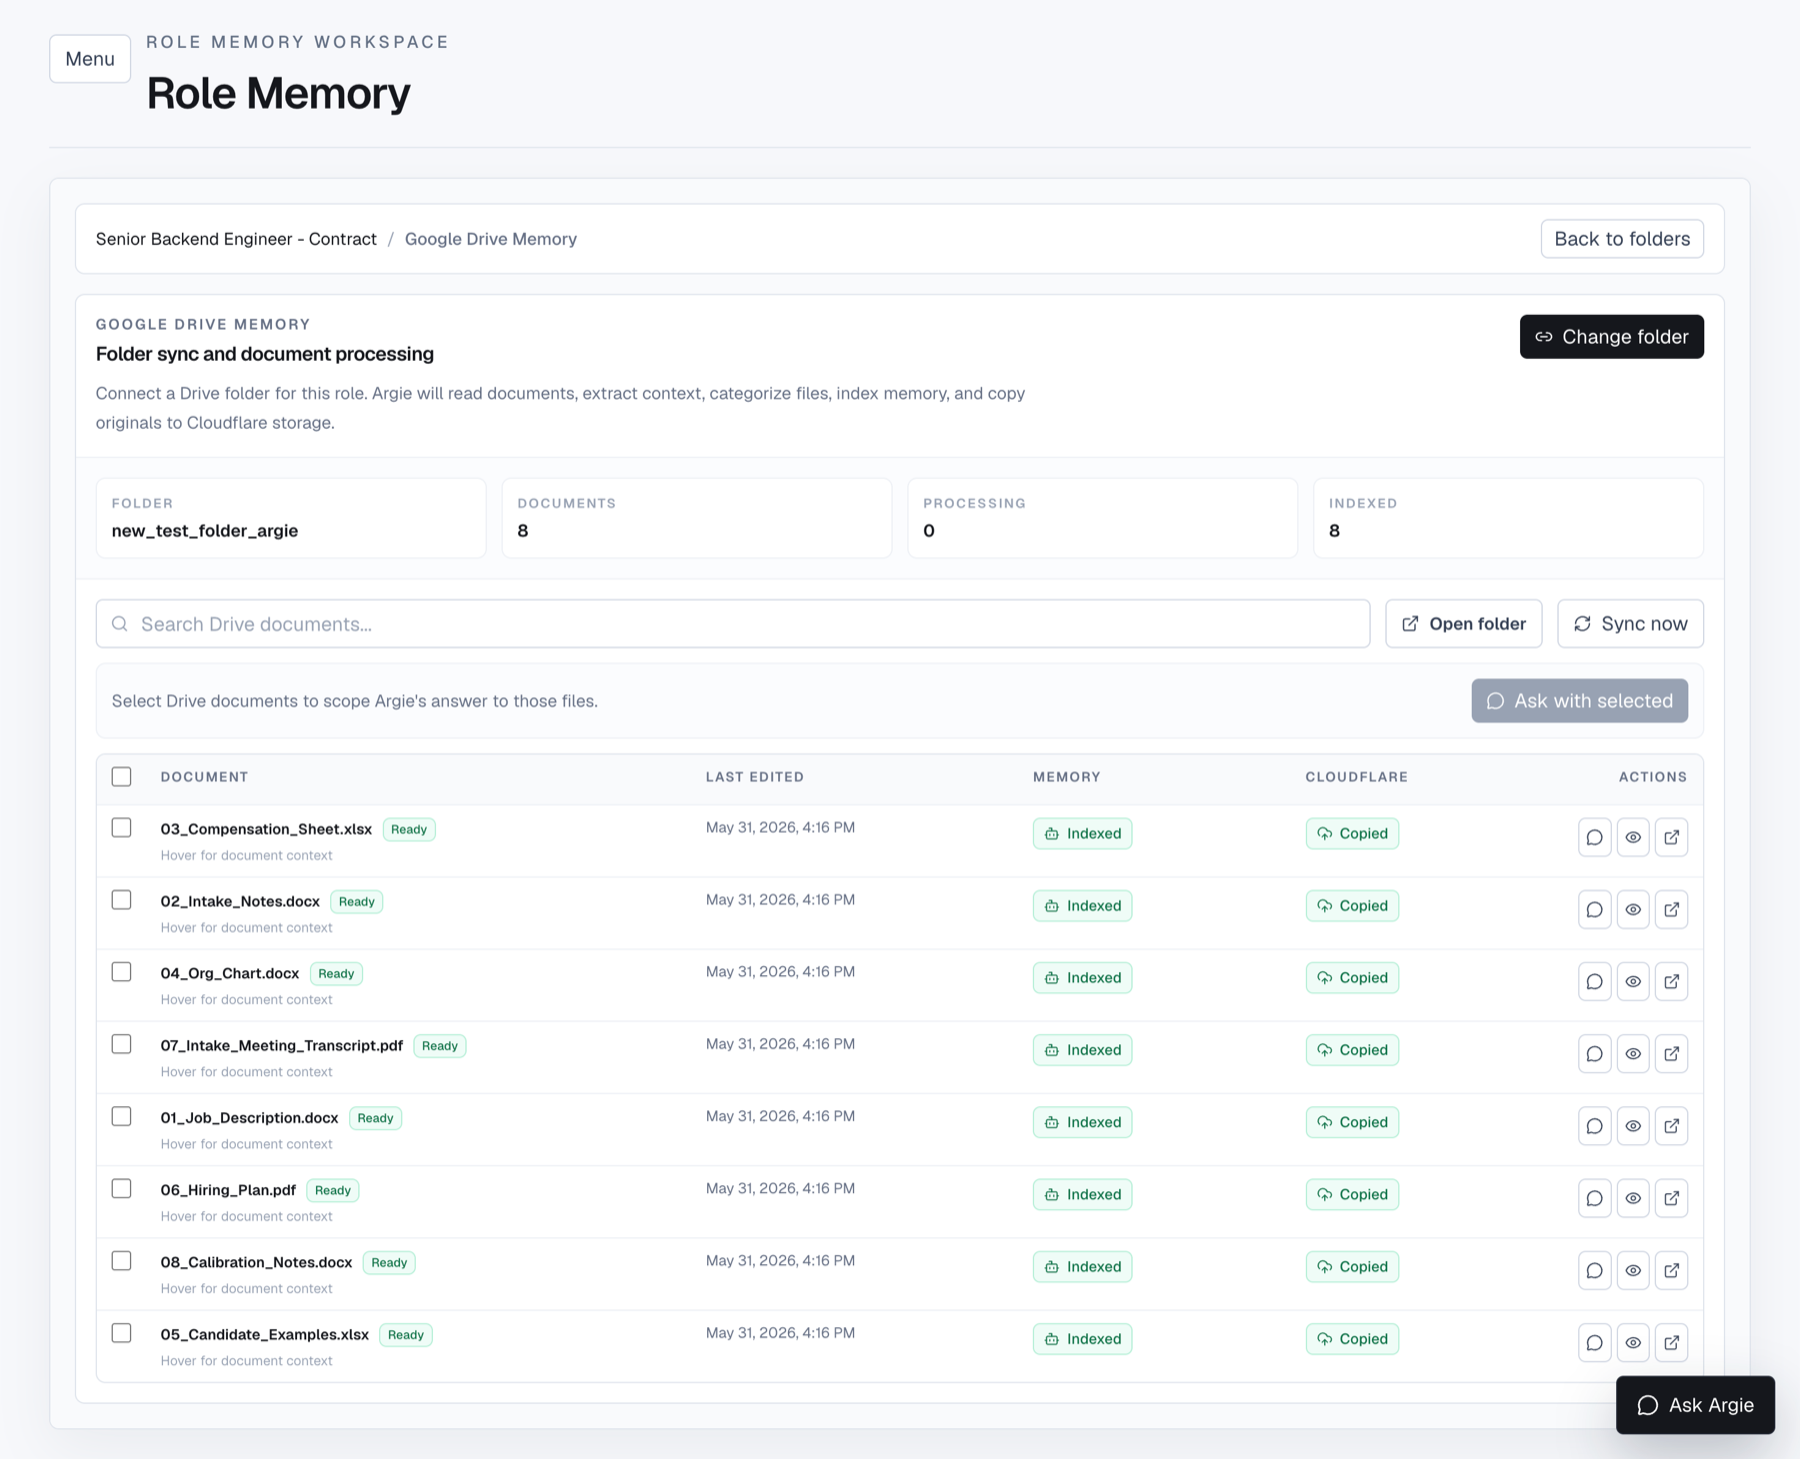
Task: Select 07_Intake_Meeting_Transcript.pdf checkbox
Action: (121, 1044)
